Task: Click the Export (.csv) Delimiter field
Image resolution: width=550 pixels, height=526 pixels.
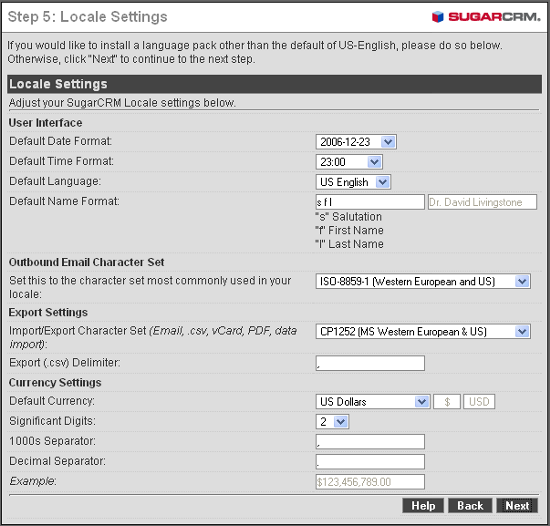Action: coord(370,363)
